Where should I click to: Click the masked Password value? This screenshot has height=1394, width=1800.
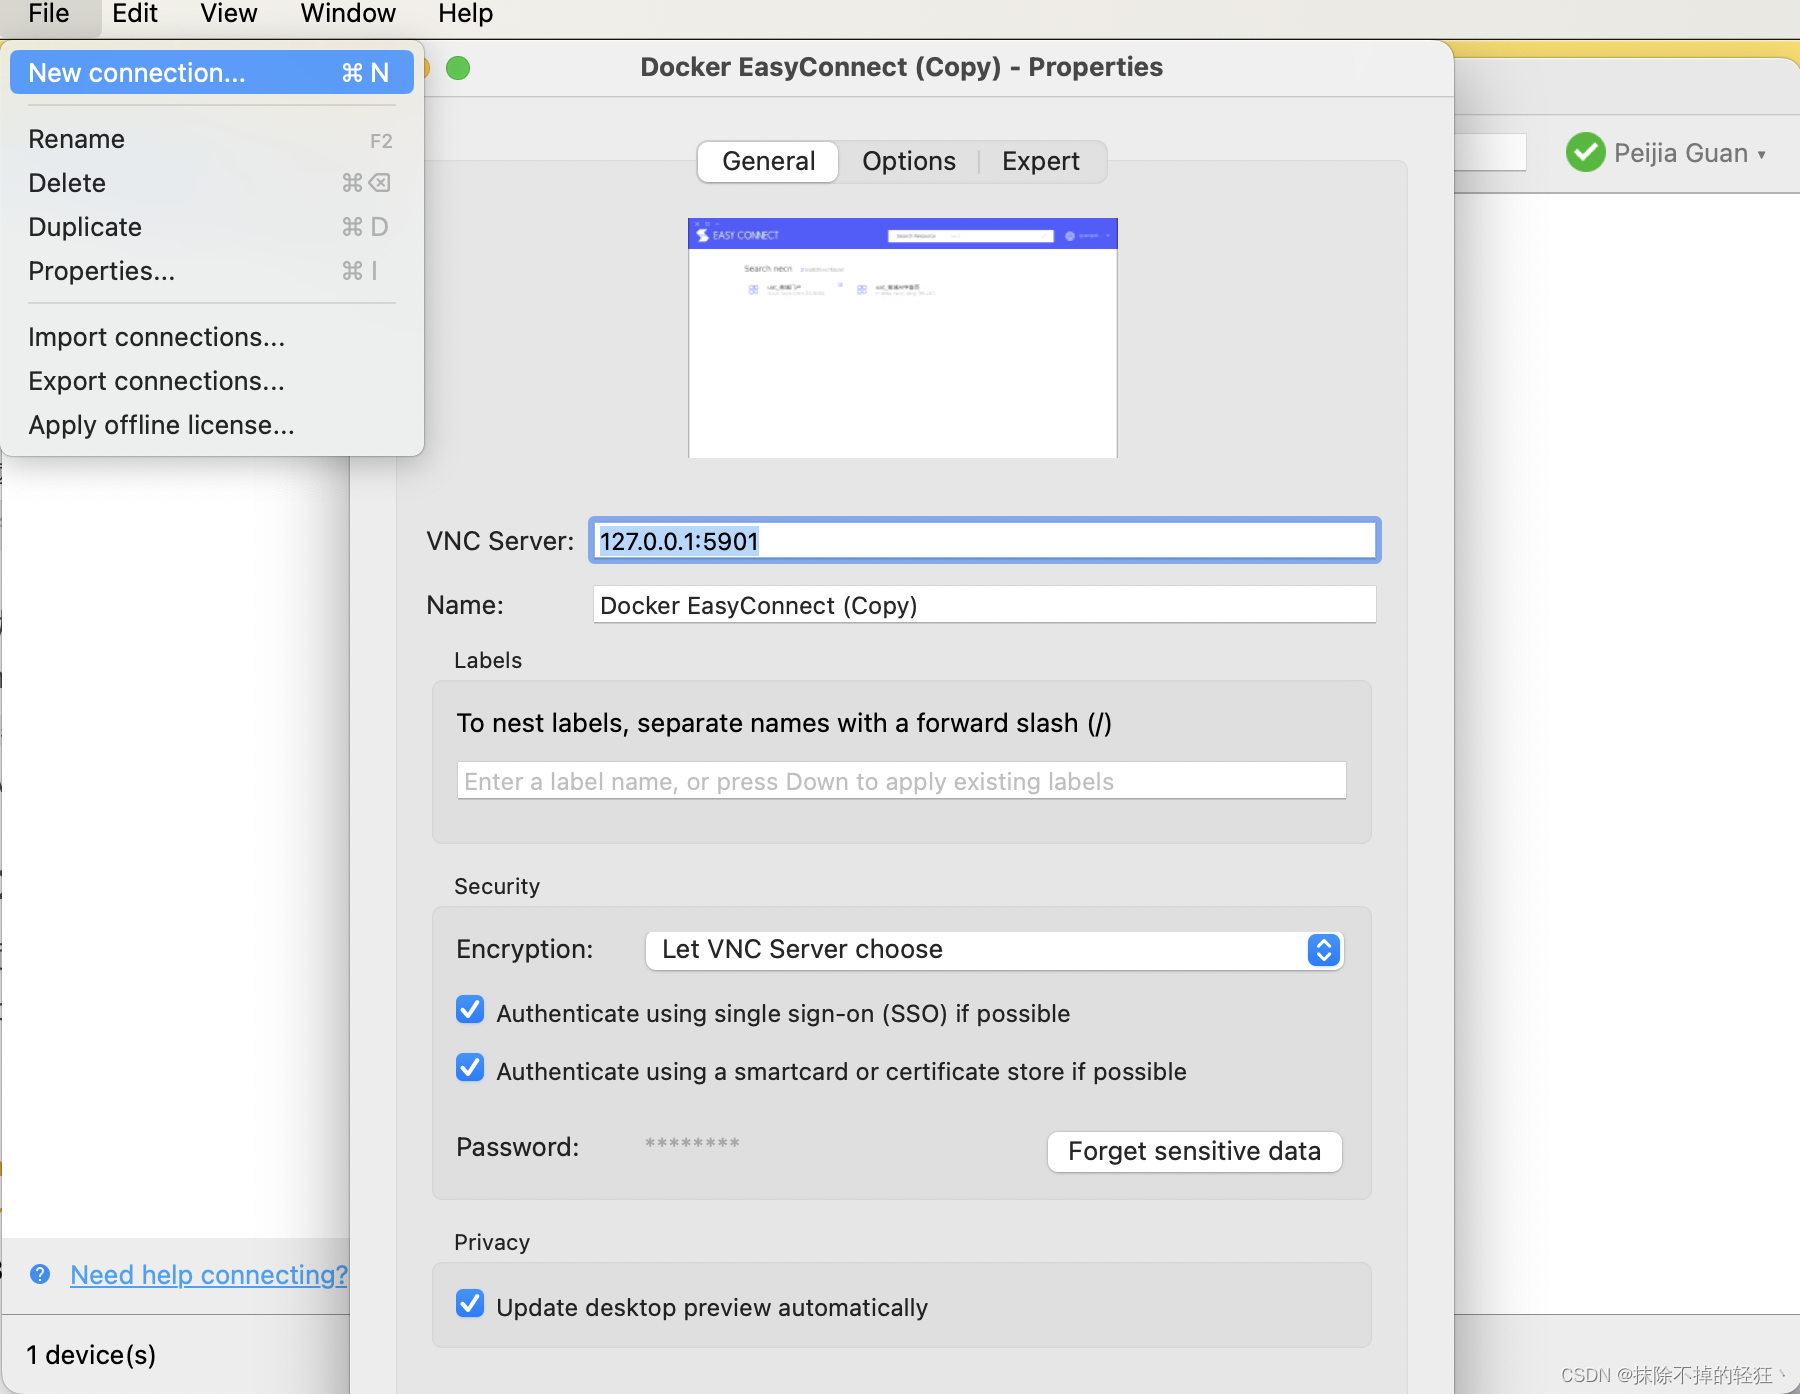692,1145
